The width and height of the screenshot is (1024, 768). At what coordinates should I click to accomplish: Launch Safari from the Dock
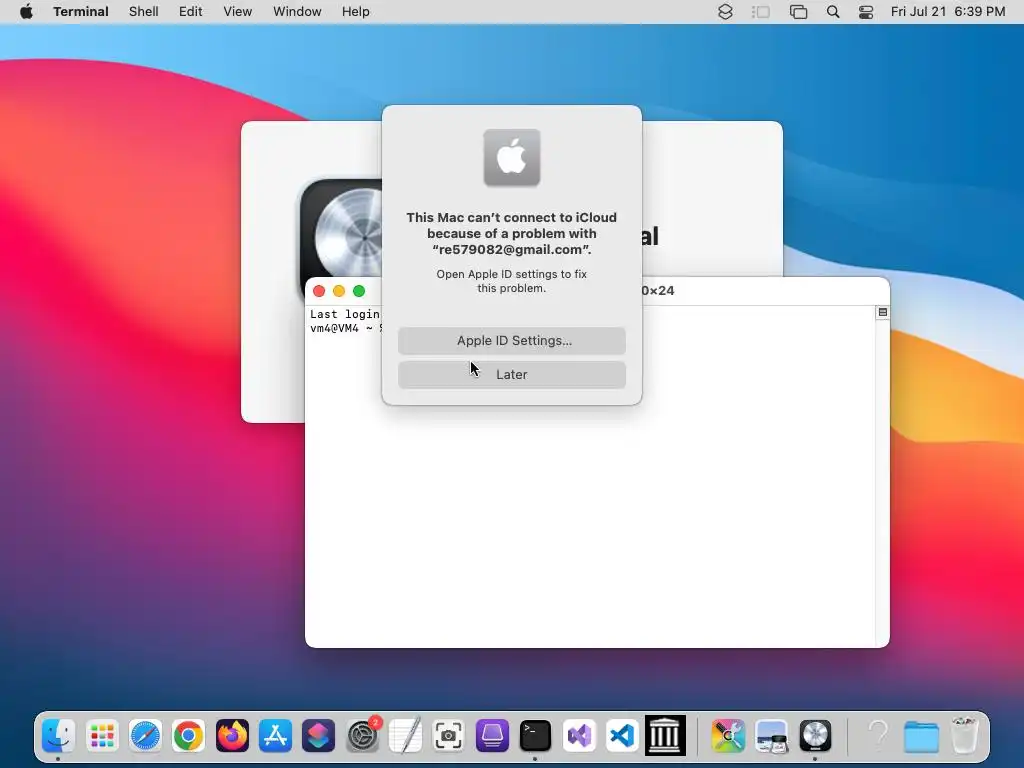point(145,736)
